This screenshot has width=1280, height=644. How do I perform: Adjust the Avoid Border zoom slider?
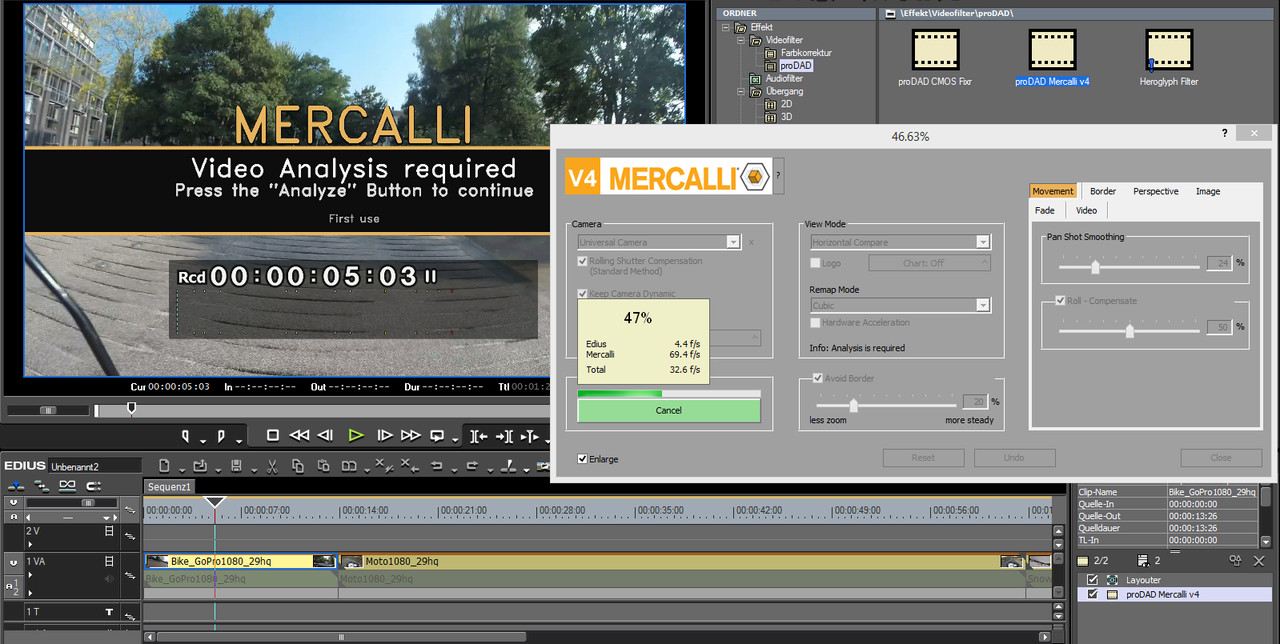point(854,404)
